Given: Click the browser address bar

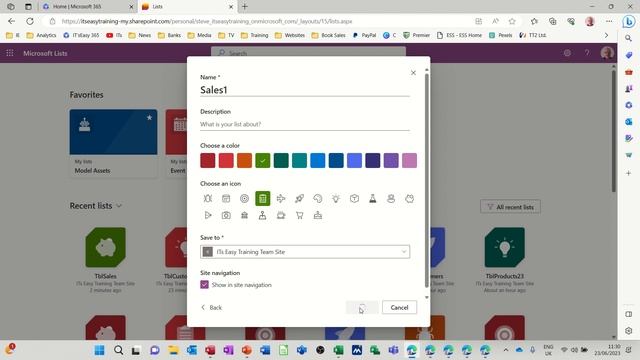Looking at the screenshot, I should point(261,21).
